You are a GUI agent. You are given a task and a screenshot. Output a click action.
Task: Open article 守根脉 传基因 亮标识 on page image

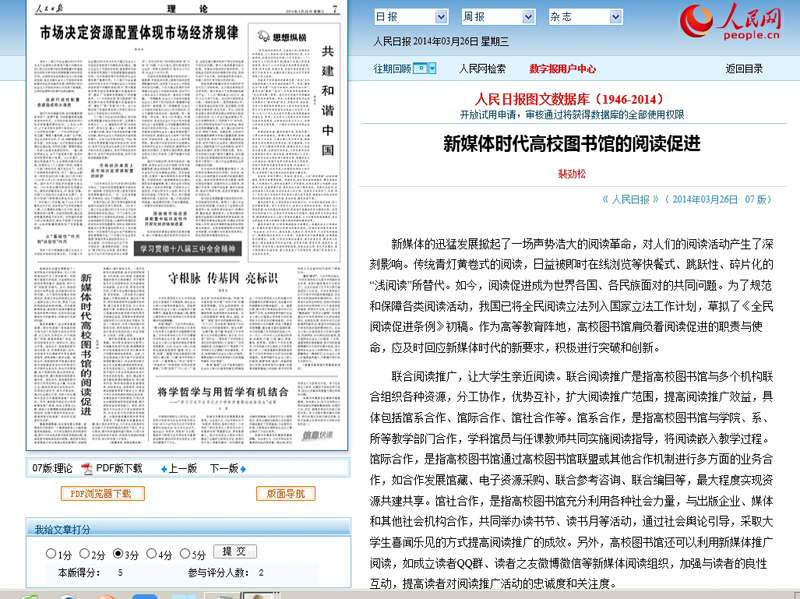click(223, 278)
